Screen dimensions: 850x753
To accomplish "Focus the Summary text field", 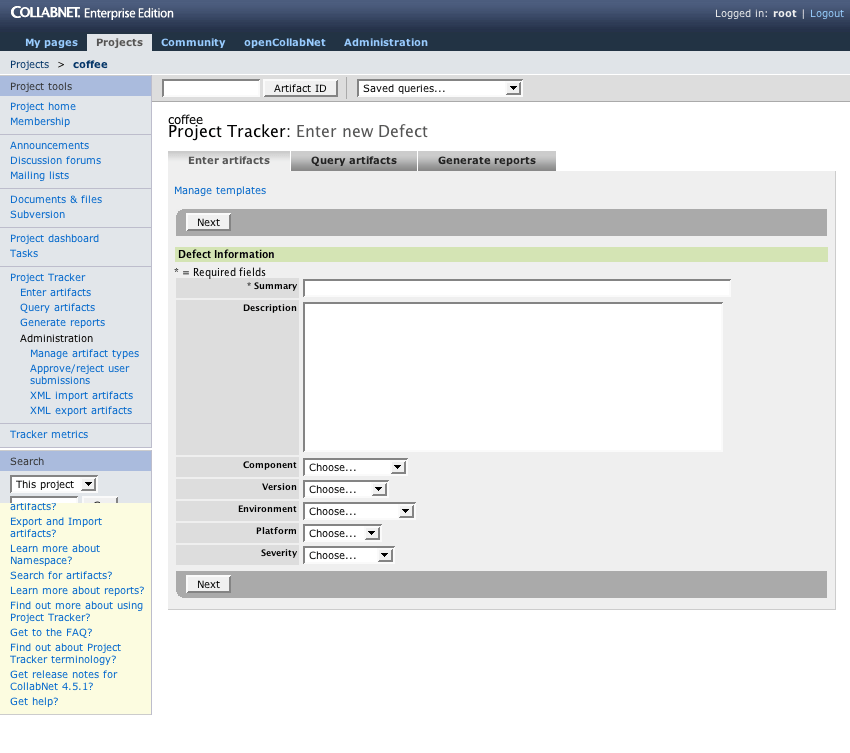I will coord(516,288).
